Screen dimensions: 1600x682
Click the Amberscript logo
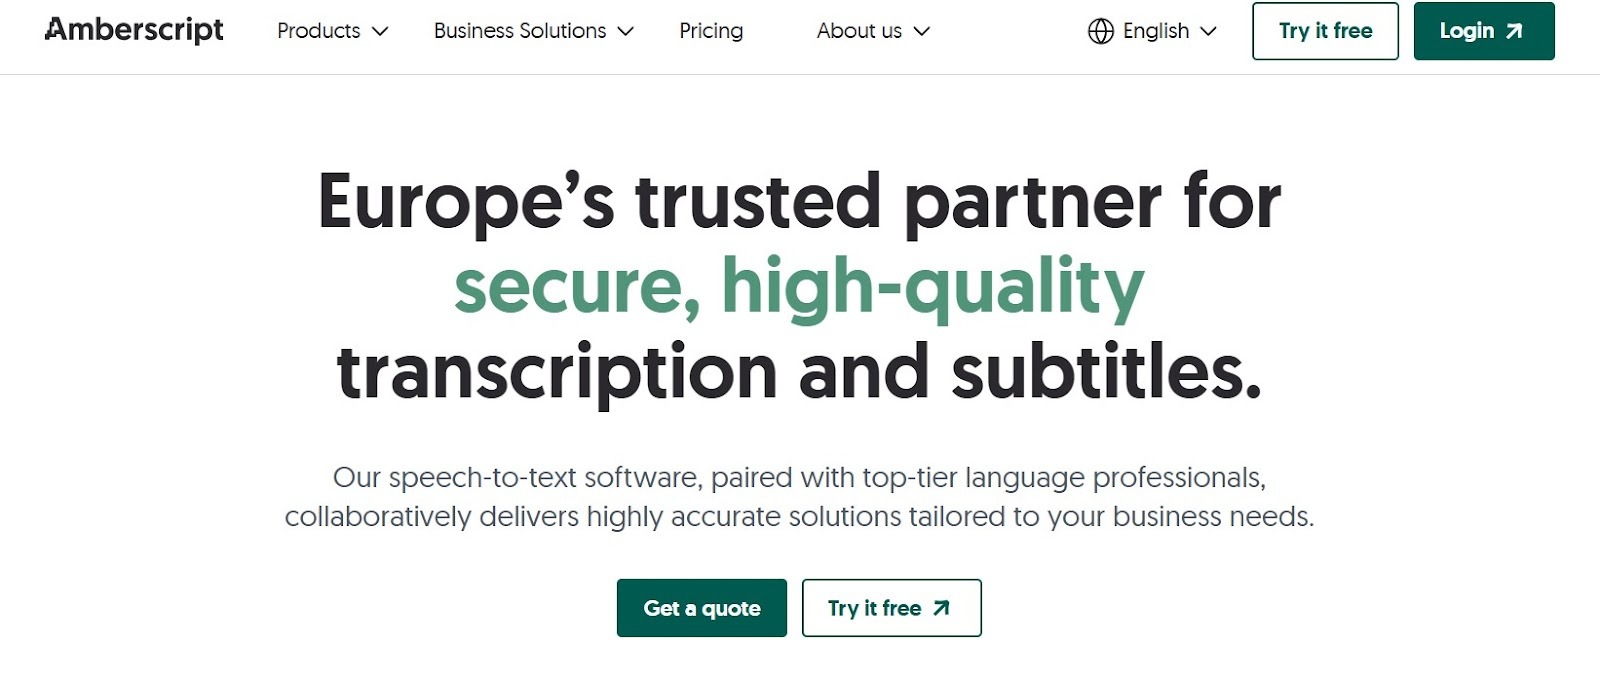pos(134,30)
